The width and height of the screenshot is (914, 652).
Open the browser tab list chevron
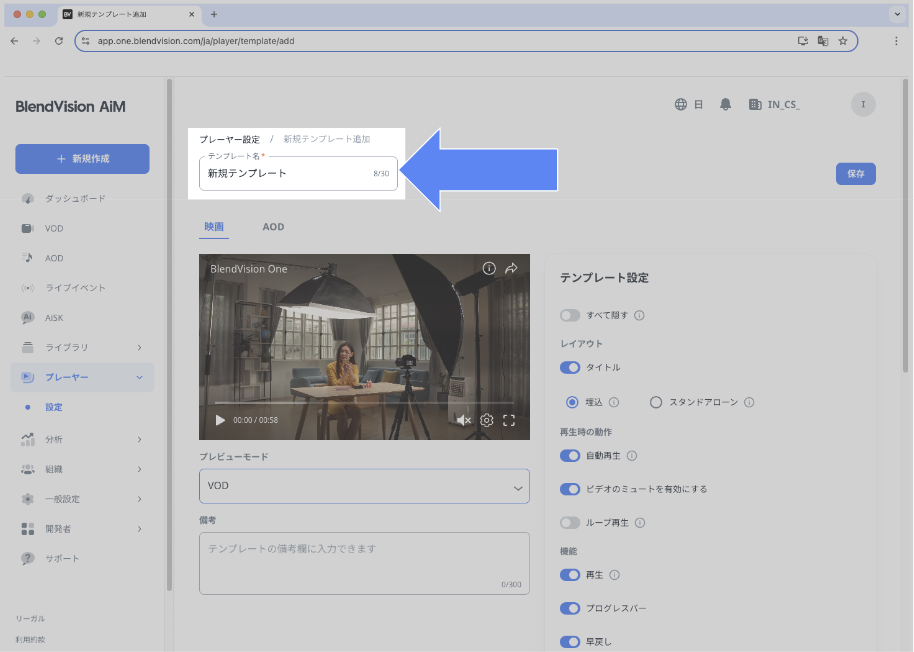coord(897,14)
